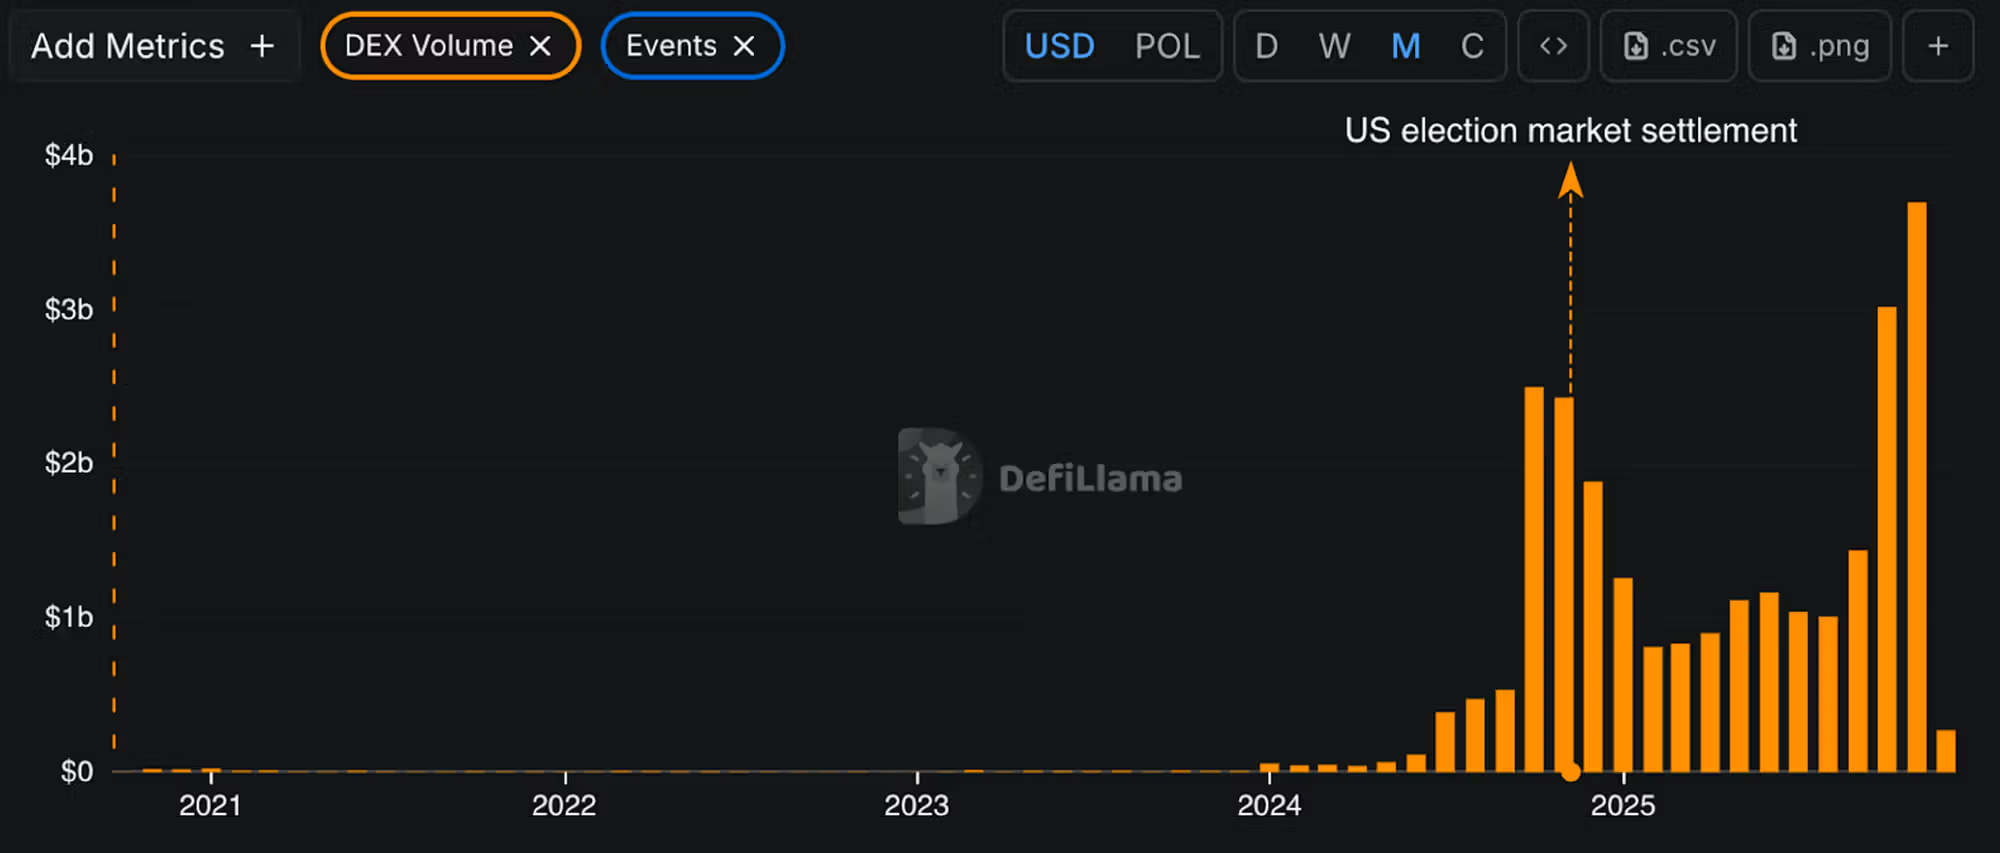Open the Add Metrics menu

(152, 46)
